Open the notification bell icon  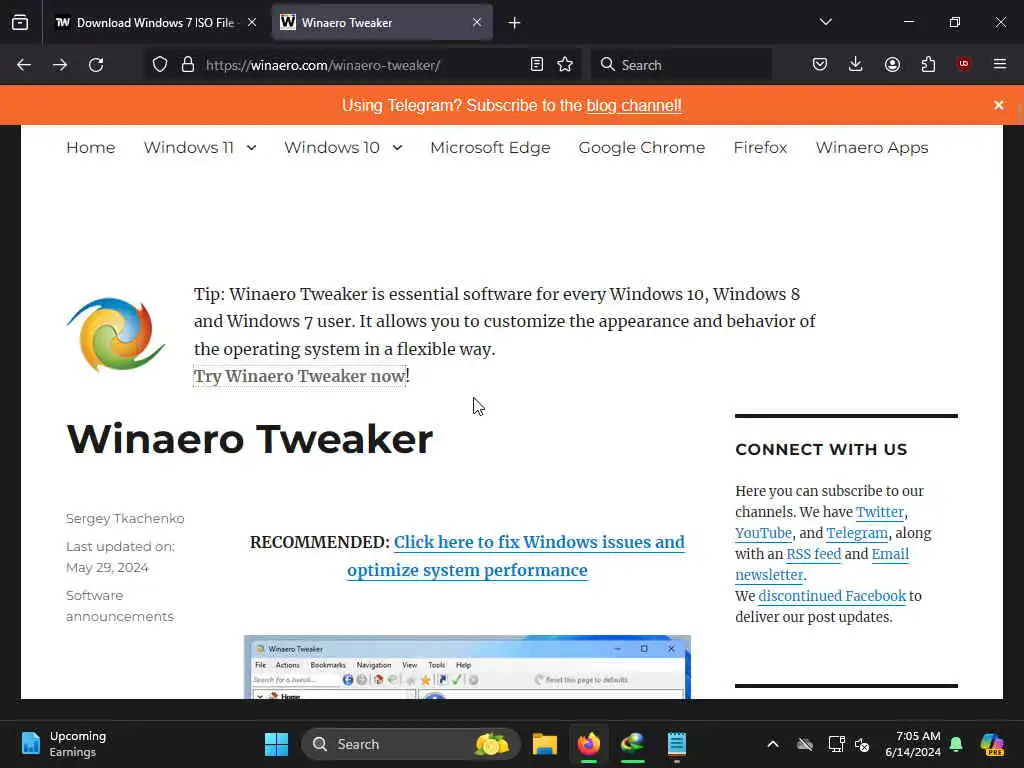click(x=956, y=744)
